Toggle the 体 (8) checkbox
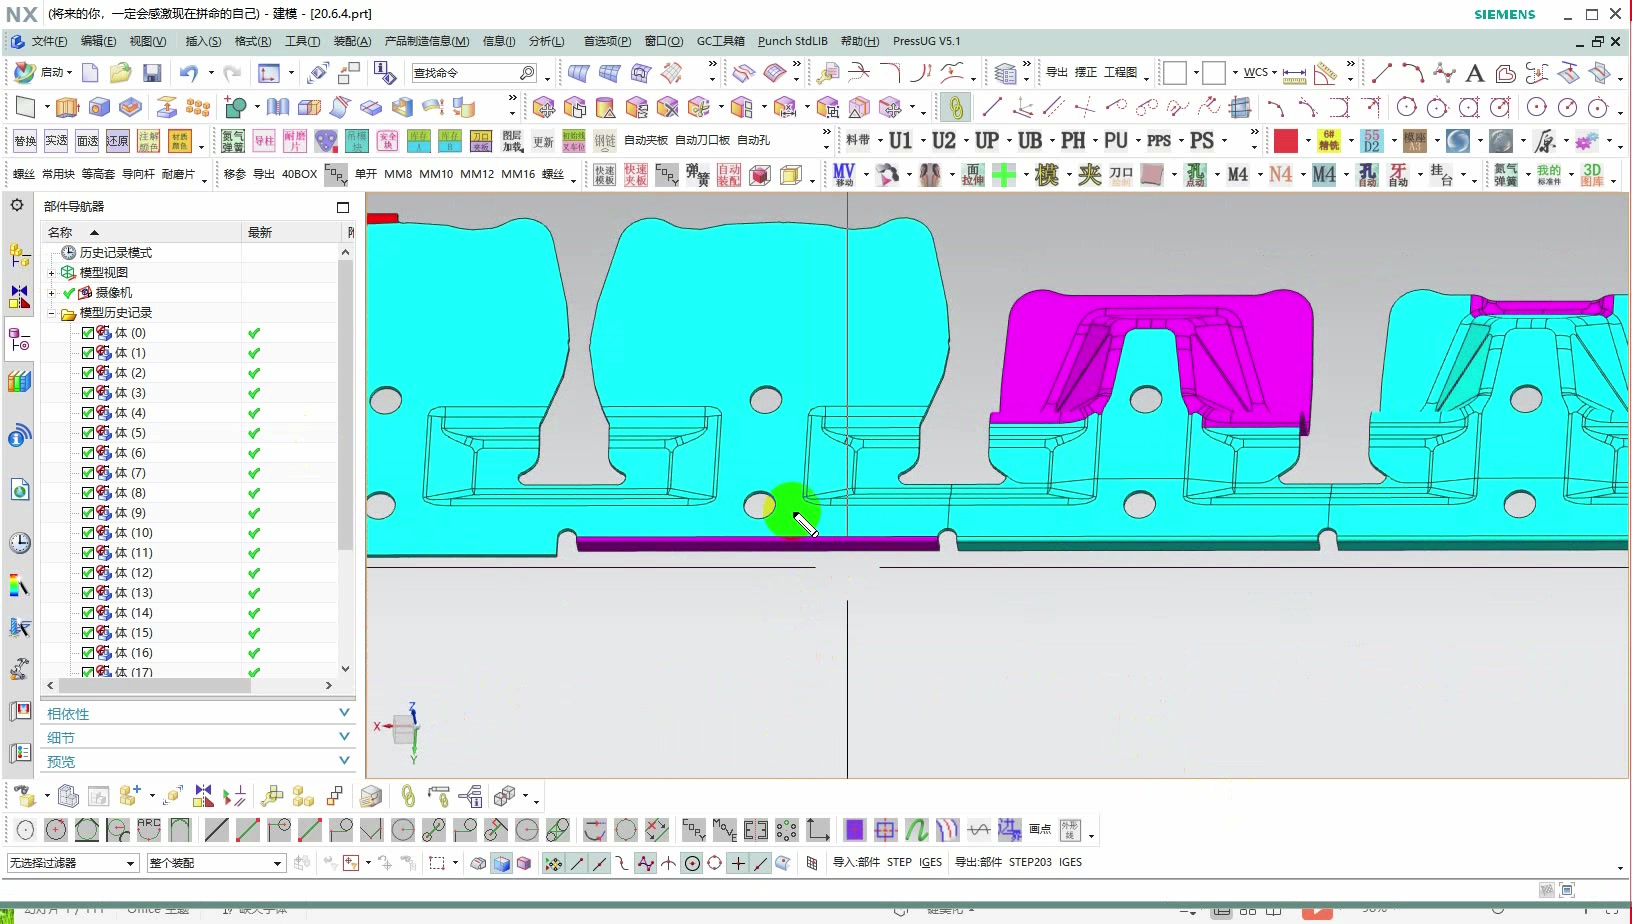Image resolution: width=1632 pixels, height=924 pixels. 88,493
